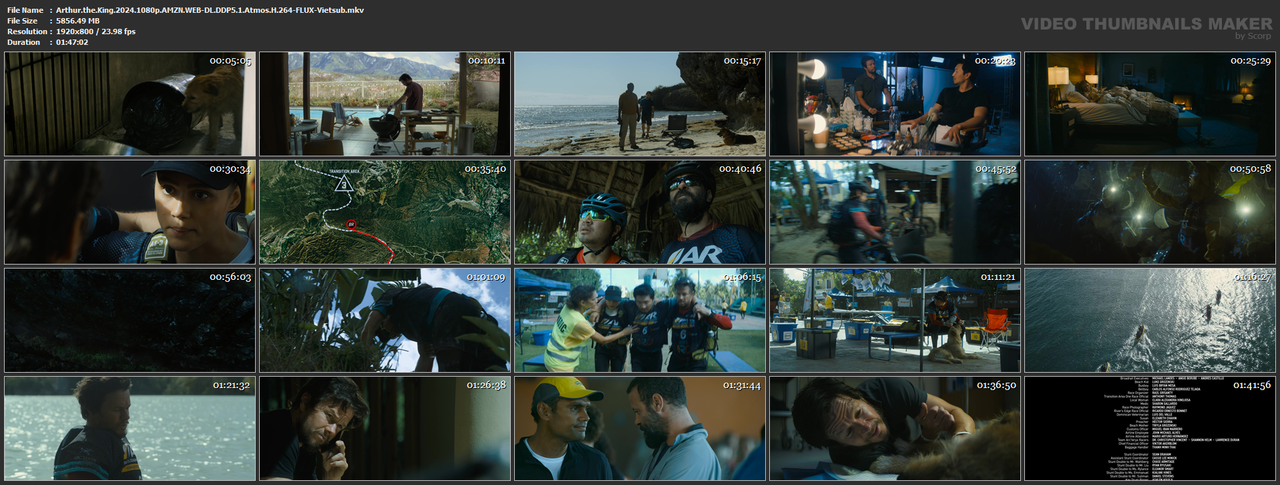Image resolution: width=1280 pixels, height=485 pixels.
Task: Open the bedroom thumbnail at 00:25:29
Action: 1150,104
